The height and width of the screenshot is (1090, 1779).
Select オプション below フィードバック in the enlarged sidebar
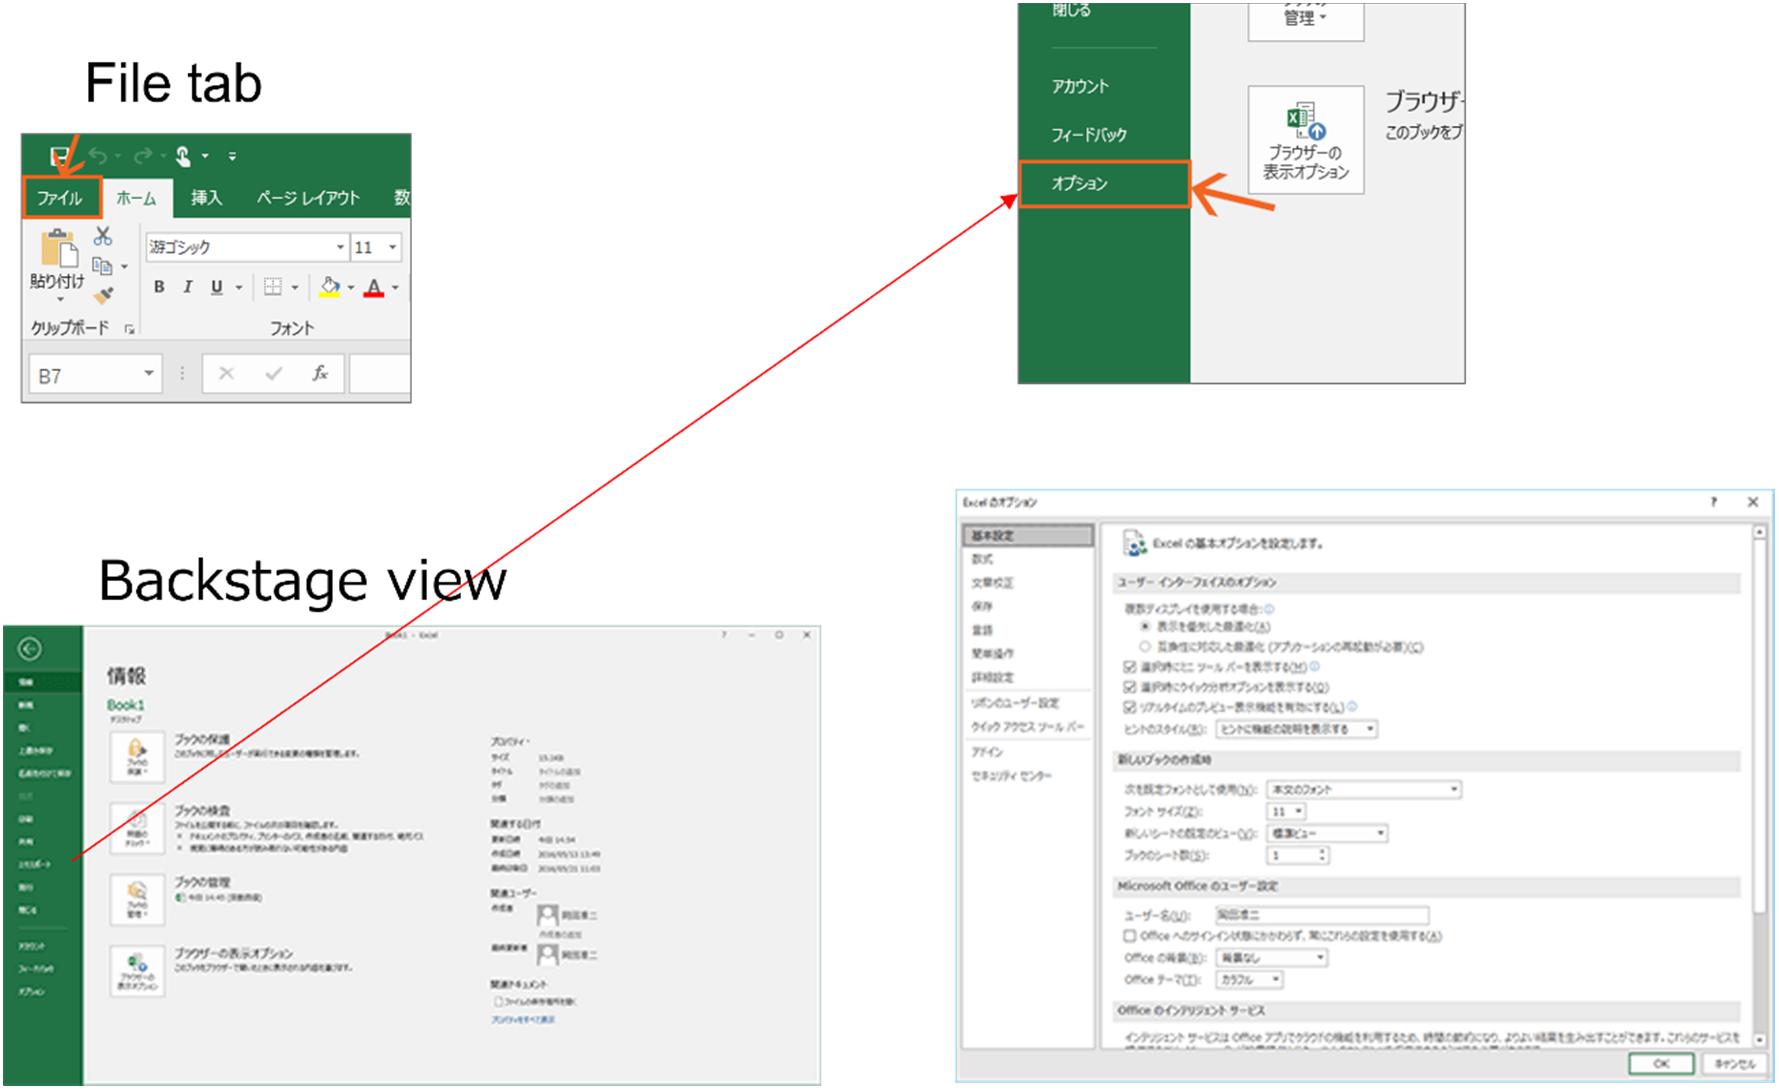[x=1104, y=184]
